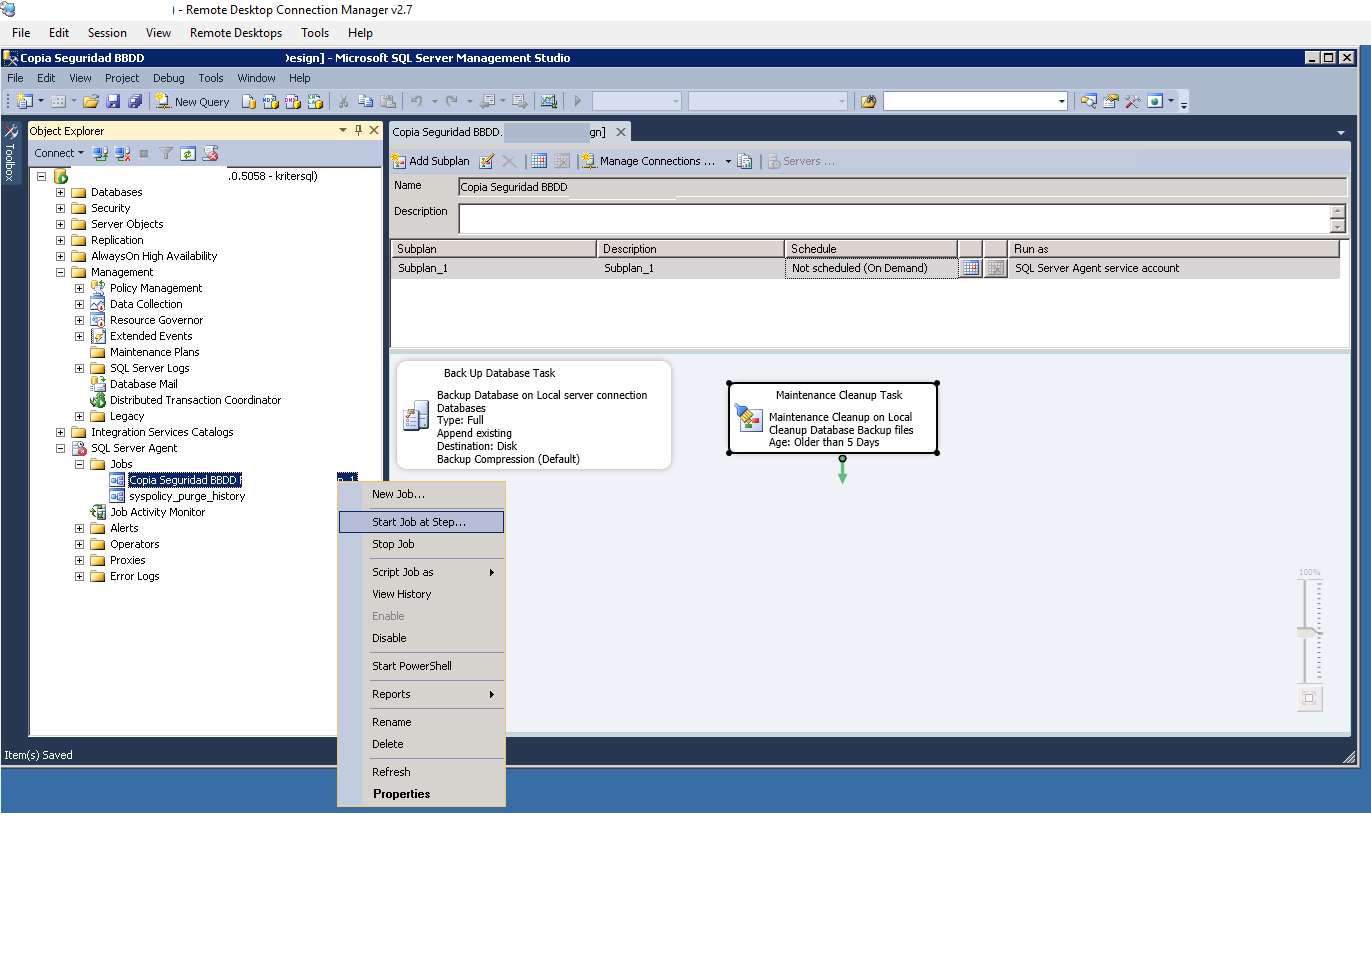Open the Connect dropdown in Object Explorer
Image resolution: width=1371 pixels, height=960 pixels.
point(59,153)
